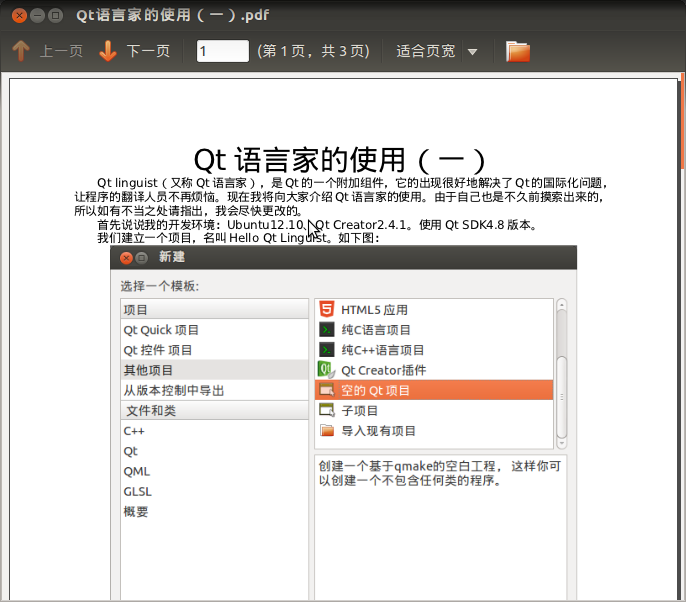Click template list scrollbar up arrow

point(562,304)
